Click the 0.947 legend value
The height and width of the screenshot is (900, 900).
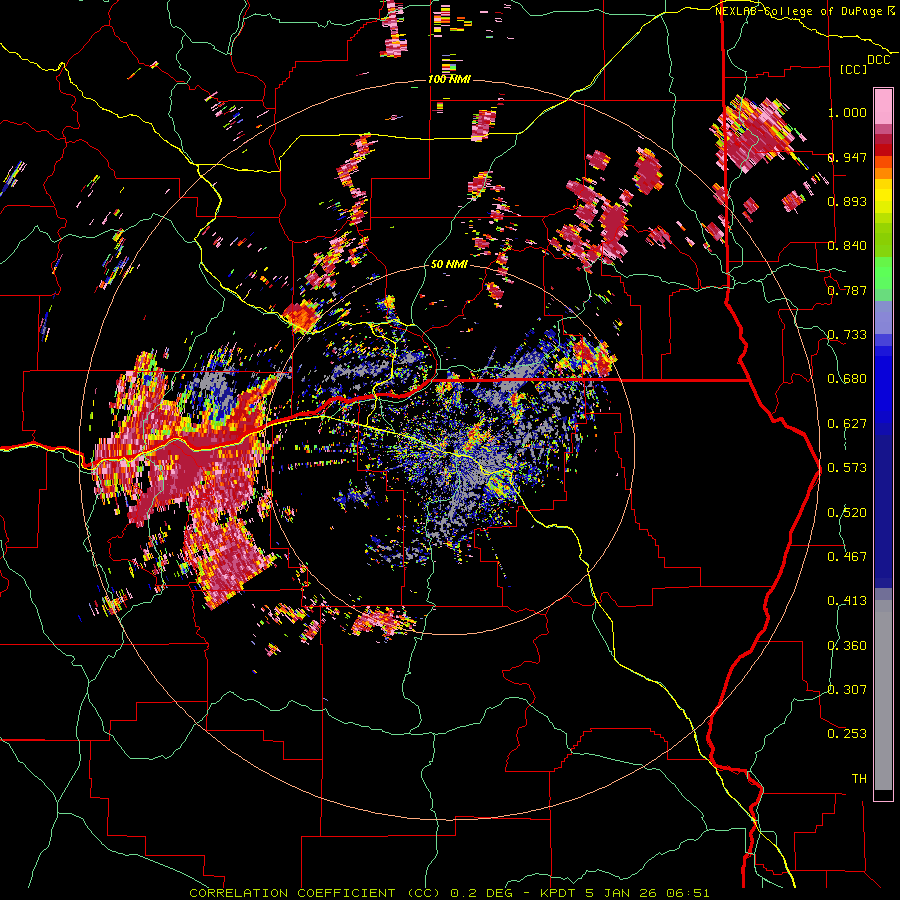point(847,157)
